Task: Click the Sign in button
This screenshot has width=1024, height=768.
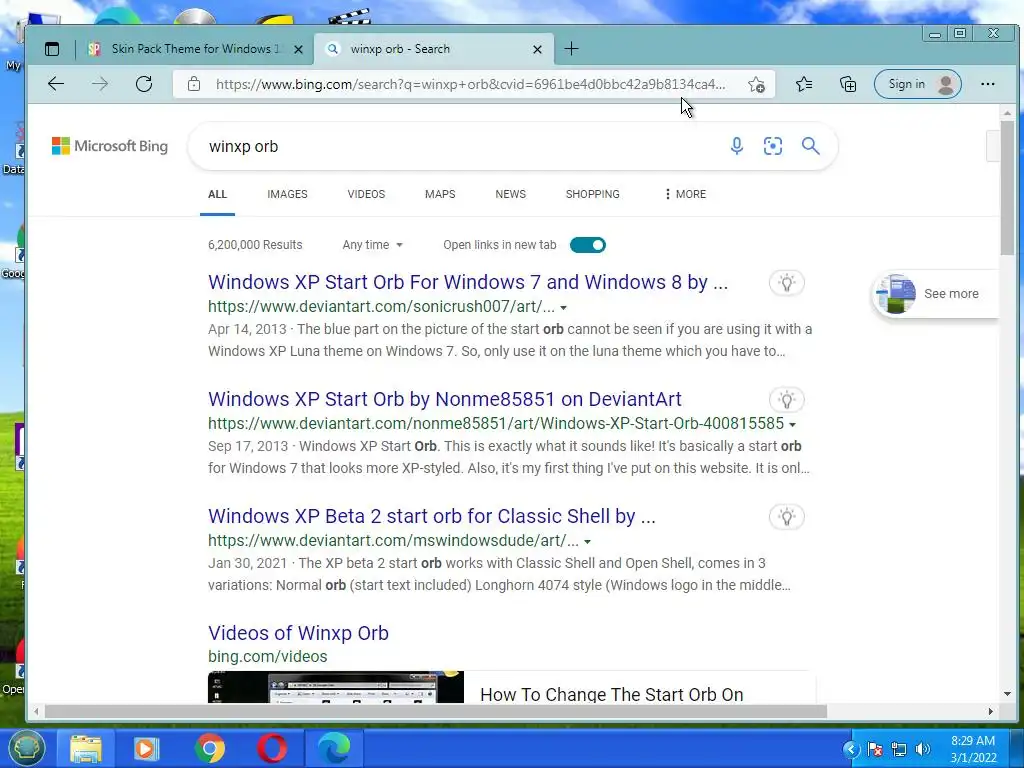Action: (x=918, y=84)
